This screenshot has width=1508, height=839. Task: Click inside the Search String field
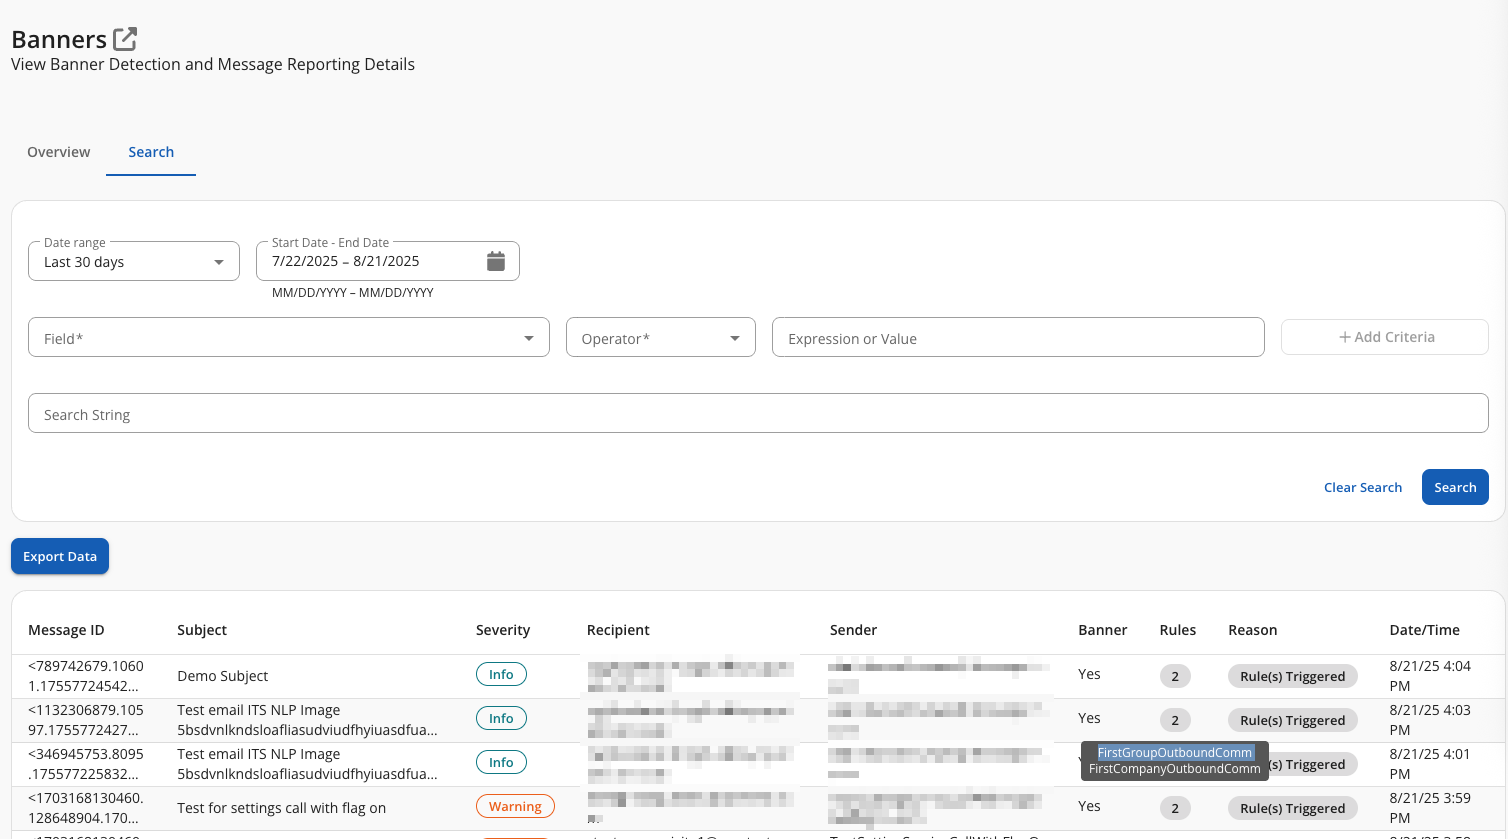coord(400,412)
